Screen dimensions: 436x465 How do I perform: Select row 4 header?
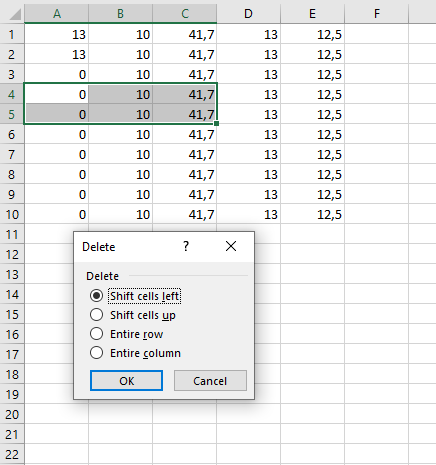[x=12, y=94]
